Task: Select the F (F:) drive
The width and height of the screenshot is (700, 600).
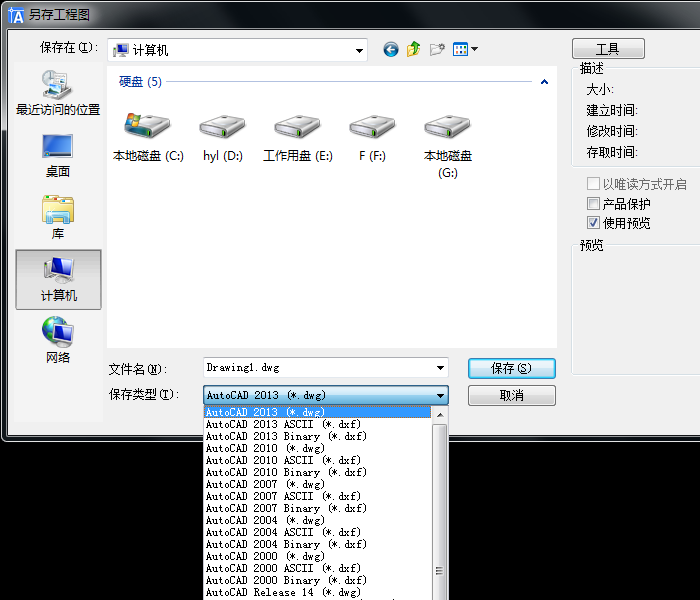Action: [372, 138]
